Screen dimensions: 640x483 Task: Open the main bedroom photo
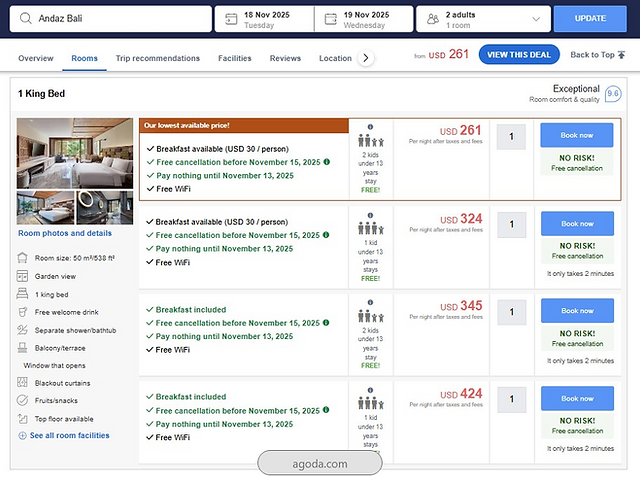(75, 153)
